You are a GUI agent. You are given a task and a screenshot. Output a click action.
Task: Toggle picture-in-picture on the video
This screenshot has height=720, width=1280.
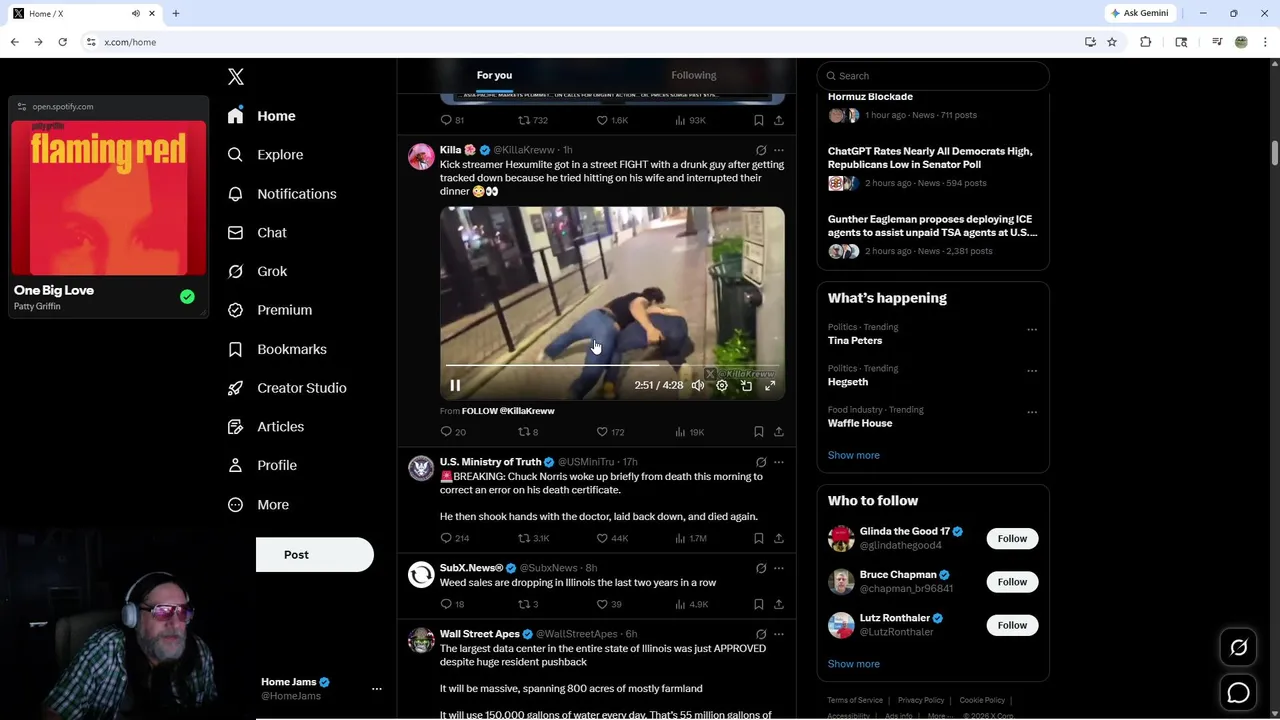tap(746, 385)
